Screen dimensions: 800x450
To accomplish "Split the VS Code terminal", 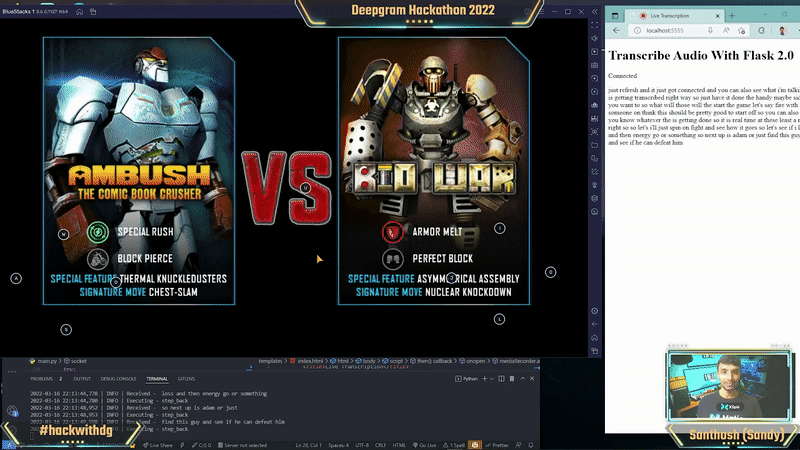I will (502, 379).
